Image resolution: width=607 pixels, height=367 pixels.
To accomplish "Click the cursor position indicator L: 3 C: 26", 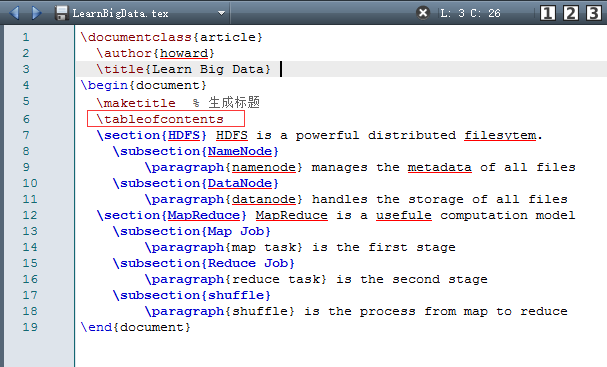I will click(x=470, y=13).
